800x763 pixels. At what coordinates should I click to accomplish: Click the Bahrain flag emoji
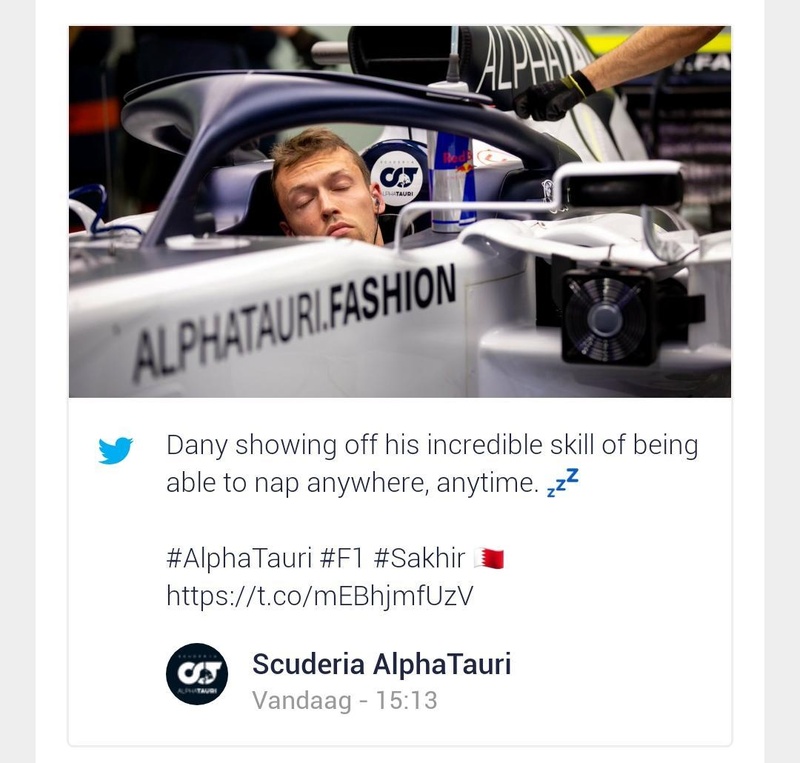pos(489,558)
